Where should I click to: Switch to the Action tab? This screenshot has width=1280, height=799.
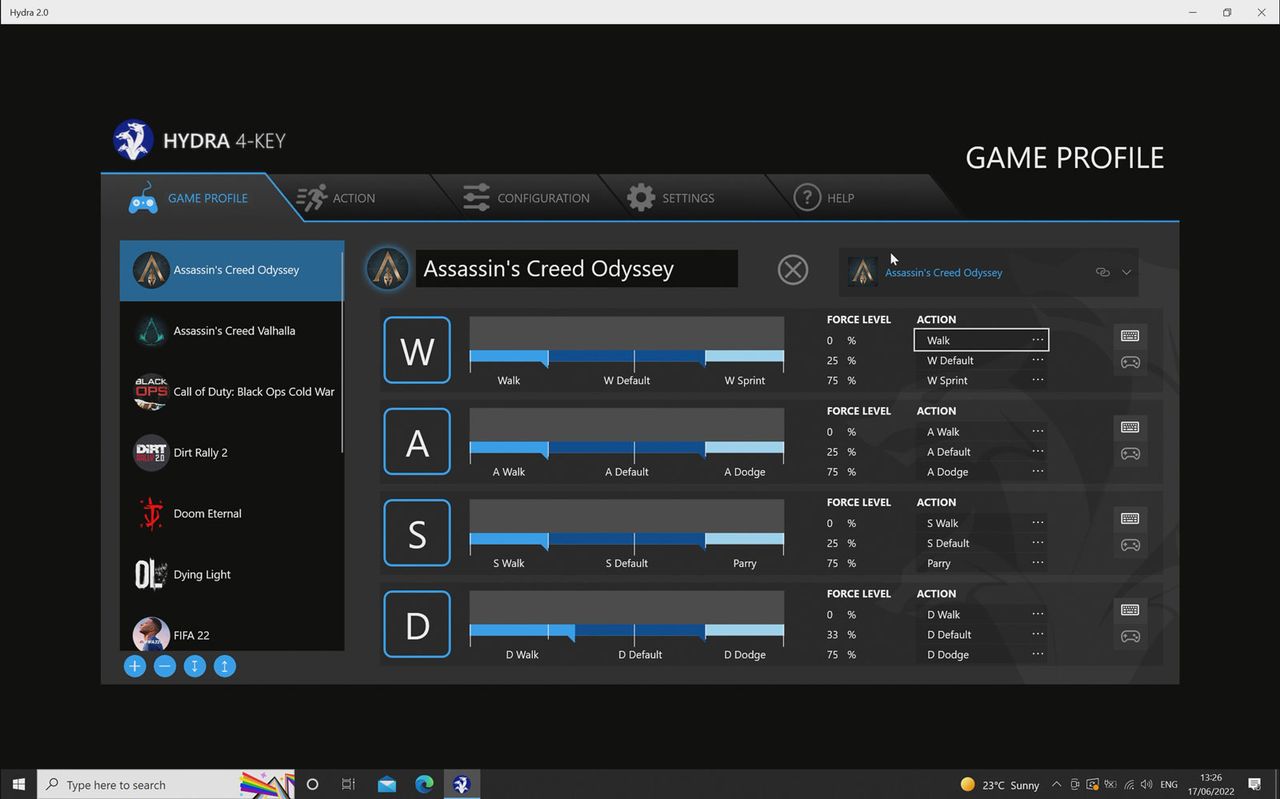coord(337,198)
